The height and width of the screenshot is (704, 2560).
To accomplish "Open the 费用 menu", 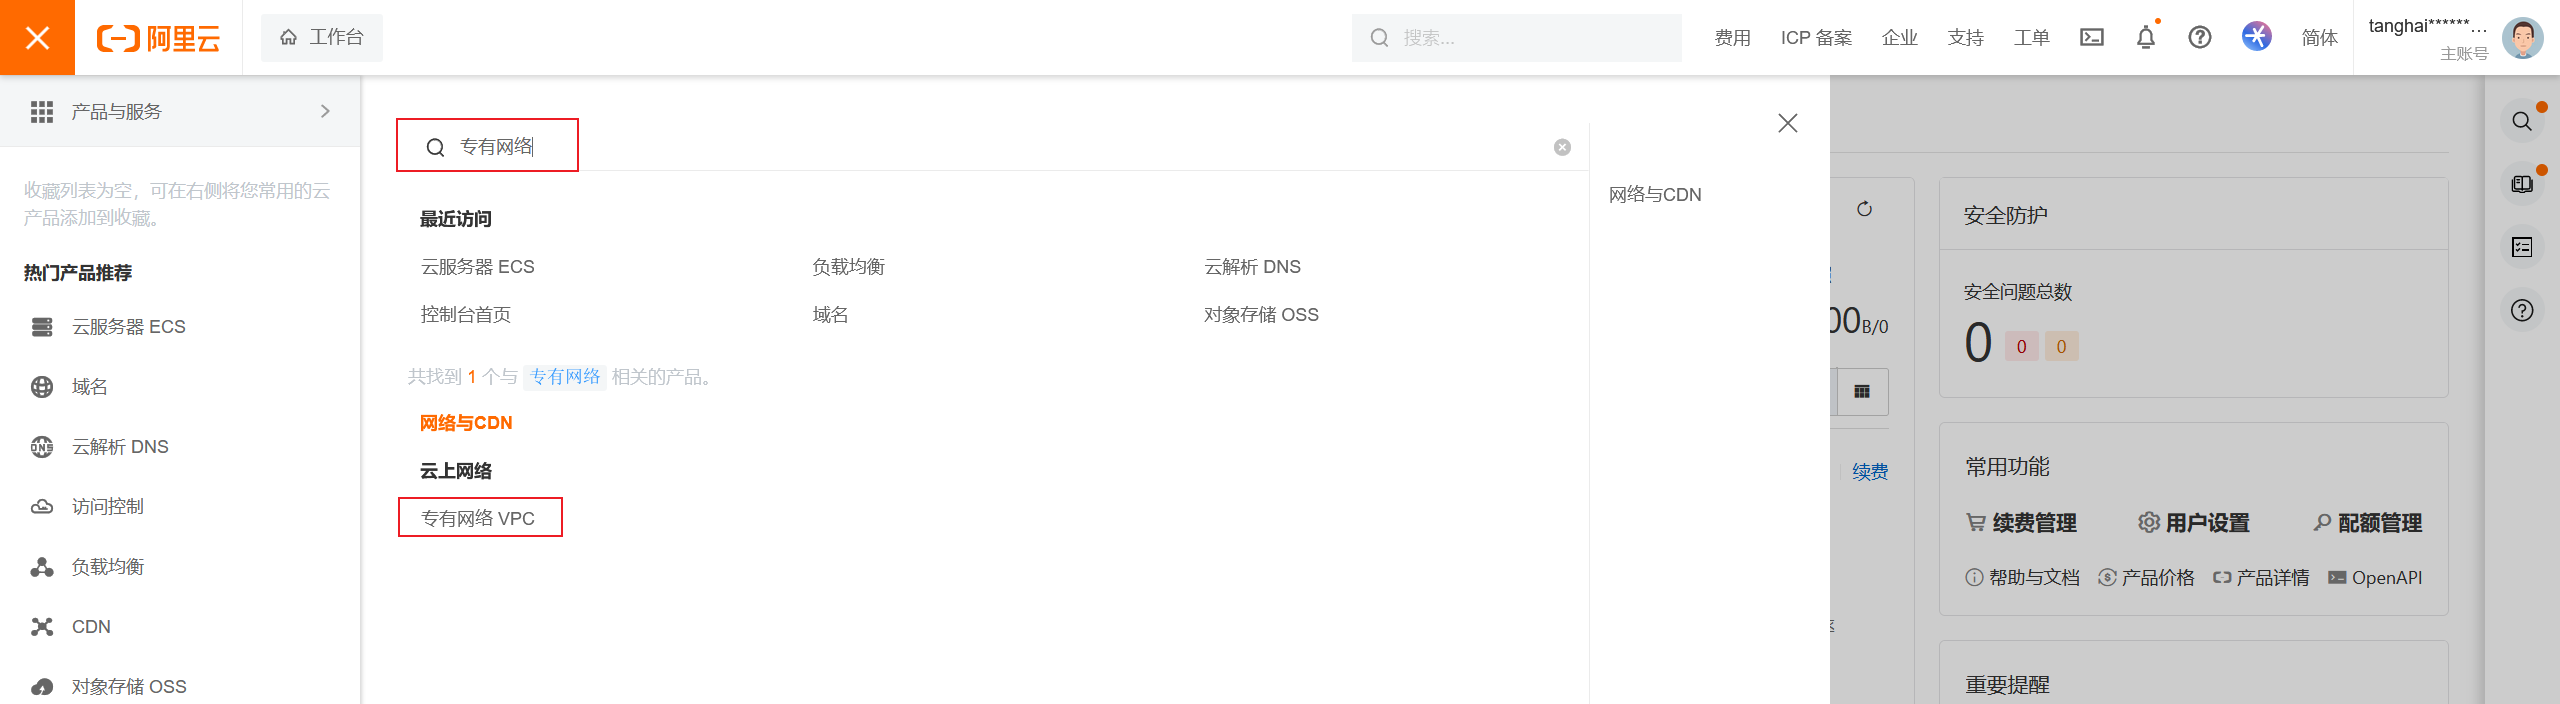I will 1732,38.
